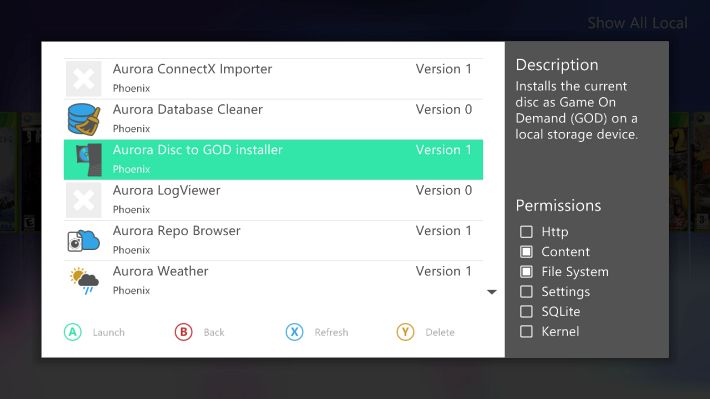710x399 pixels.
Task: Select Aurora Disc to GOD installer title
Action: [197, 150]
